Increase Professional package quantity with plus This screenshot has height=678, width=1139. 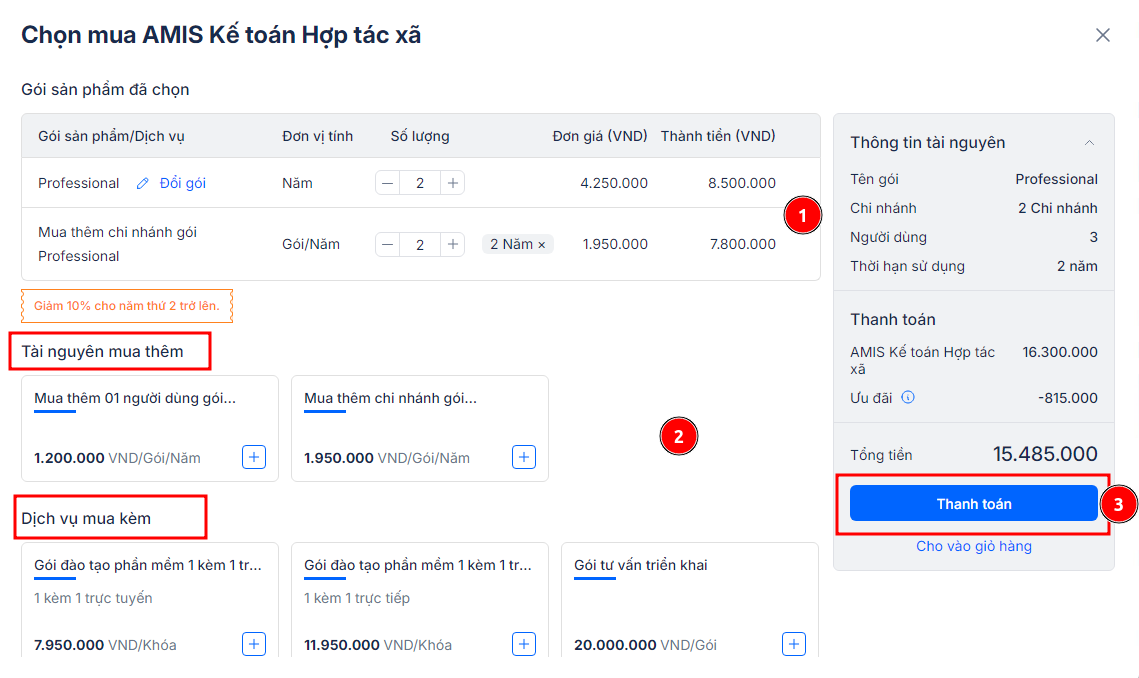(453, 183)
